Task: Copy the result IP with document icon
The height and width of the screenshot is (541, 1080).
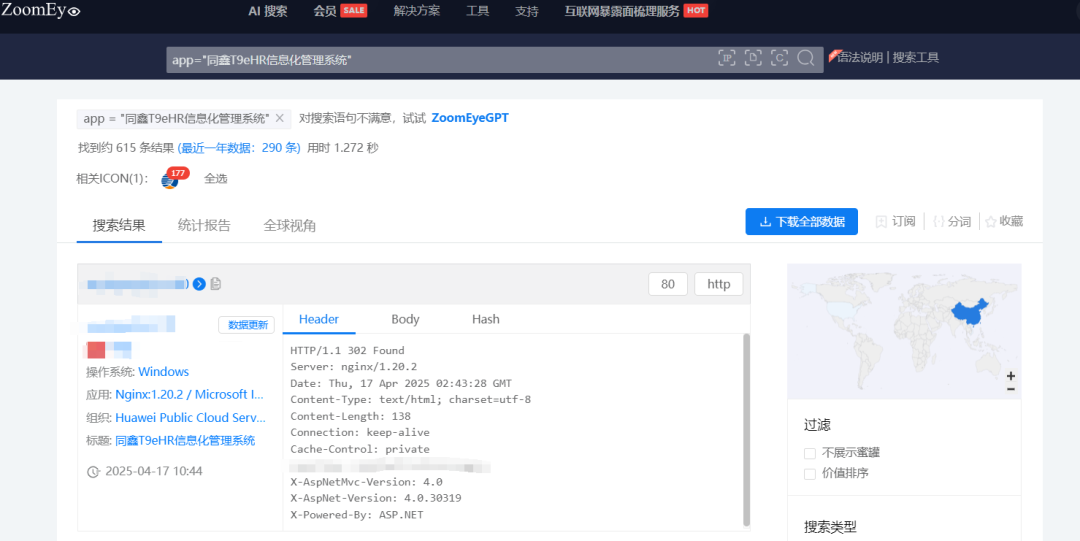Action: [216, 284]
